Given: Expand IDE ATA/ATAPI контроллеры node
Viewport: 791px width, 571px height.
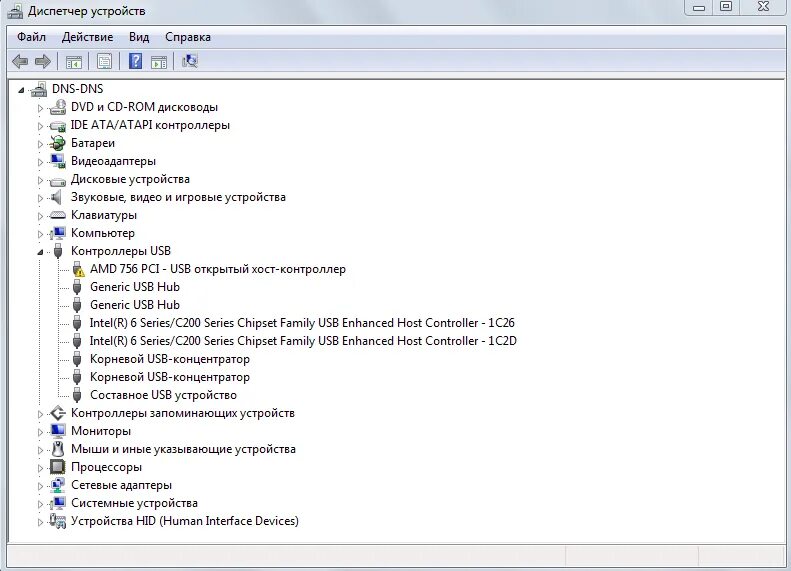Looking at the screenshot, I should tap(40, 126).
